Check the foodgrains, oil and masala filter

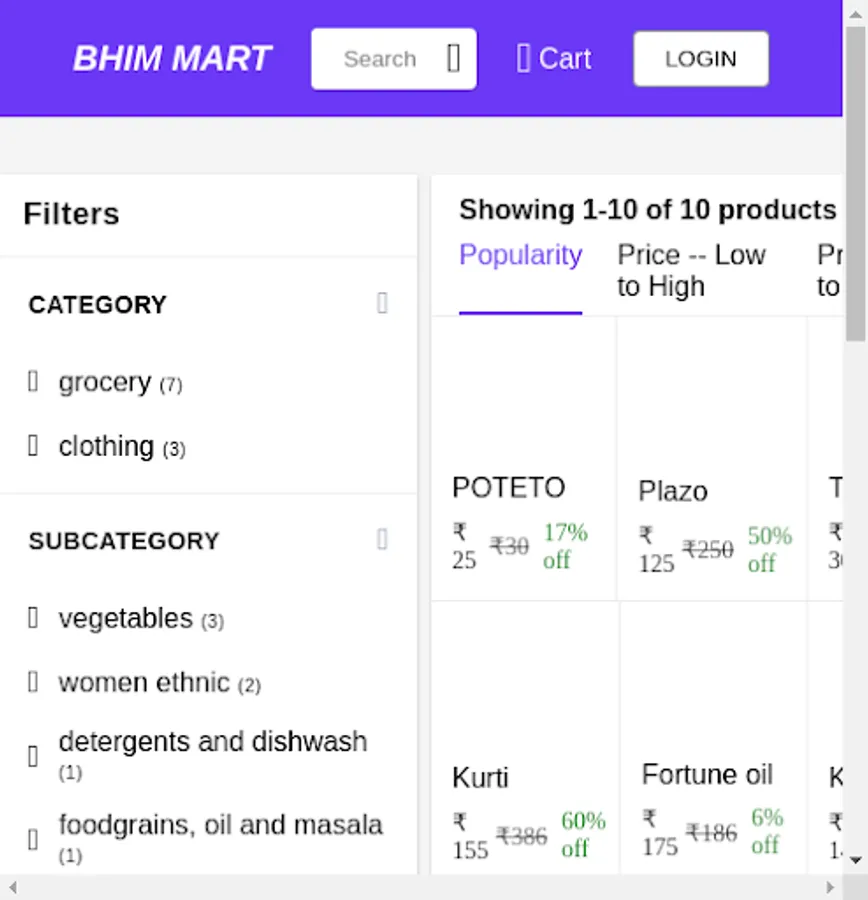[33, 839]
